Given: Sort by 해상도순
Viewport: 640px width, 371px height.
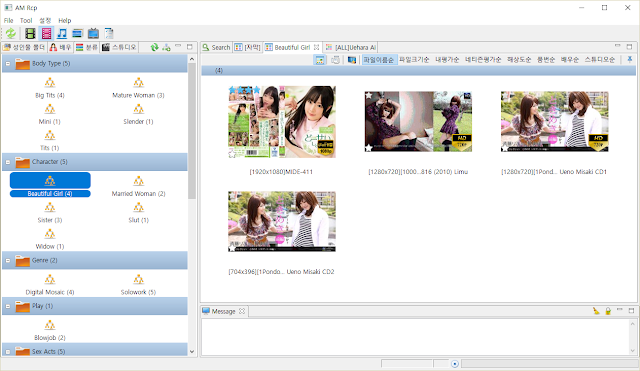Looking at the screenshot, I should click(519, 60).
